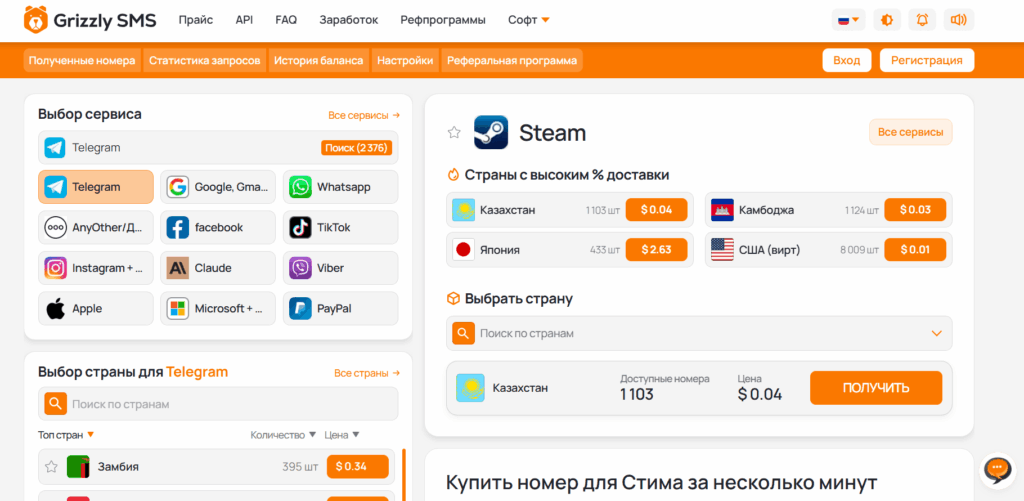This screenshot has width=1024, height=501.
Task: Click the 1 103 available numbers value
Action: (637, 394)
